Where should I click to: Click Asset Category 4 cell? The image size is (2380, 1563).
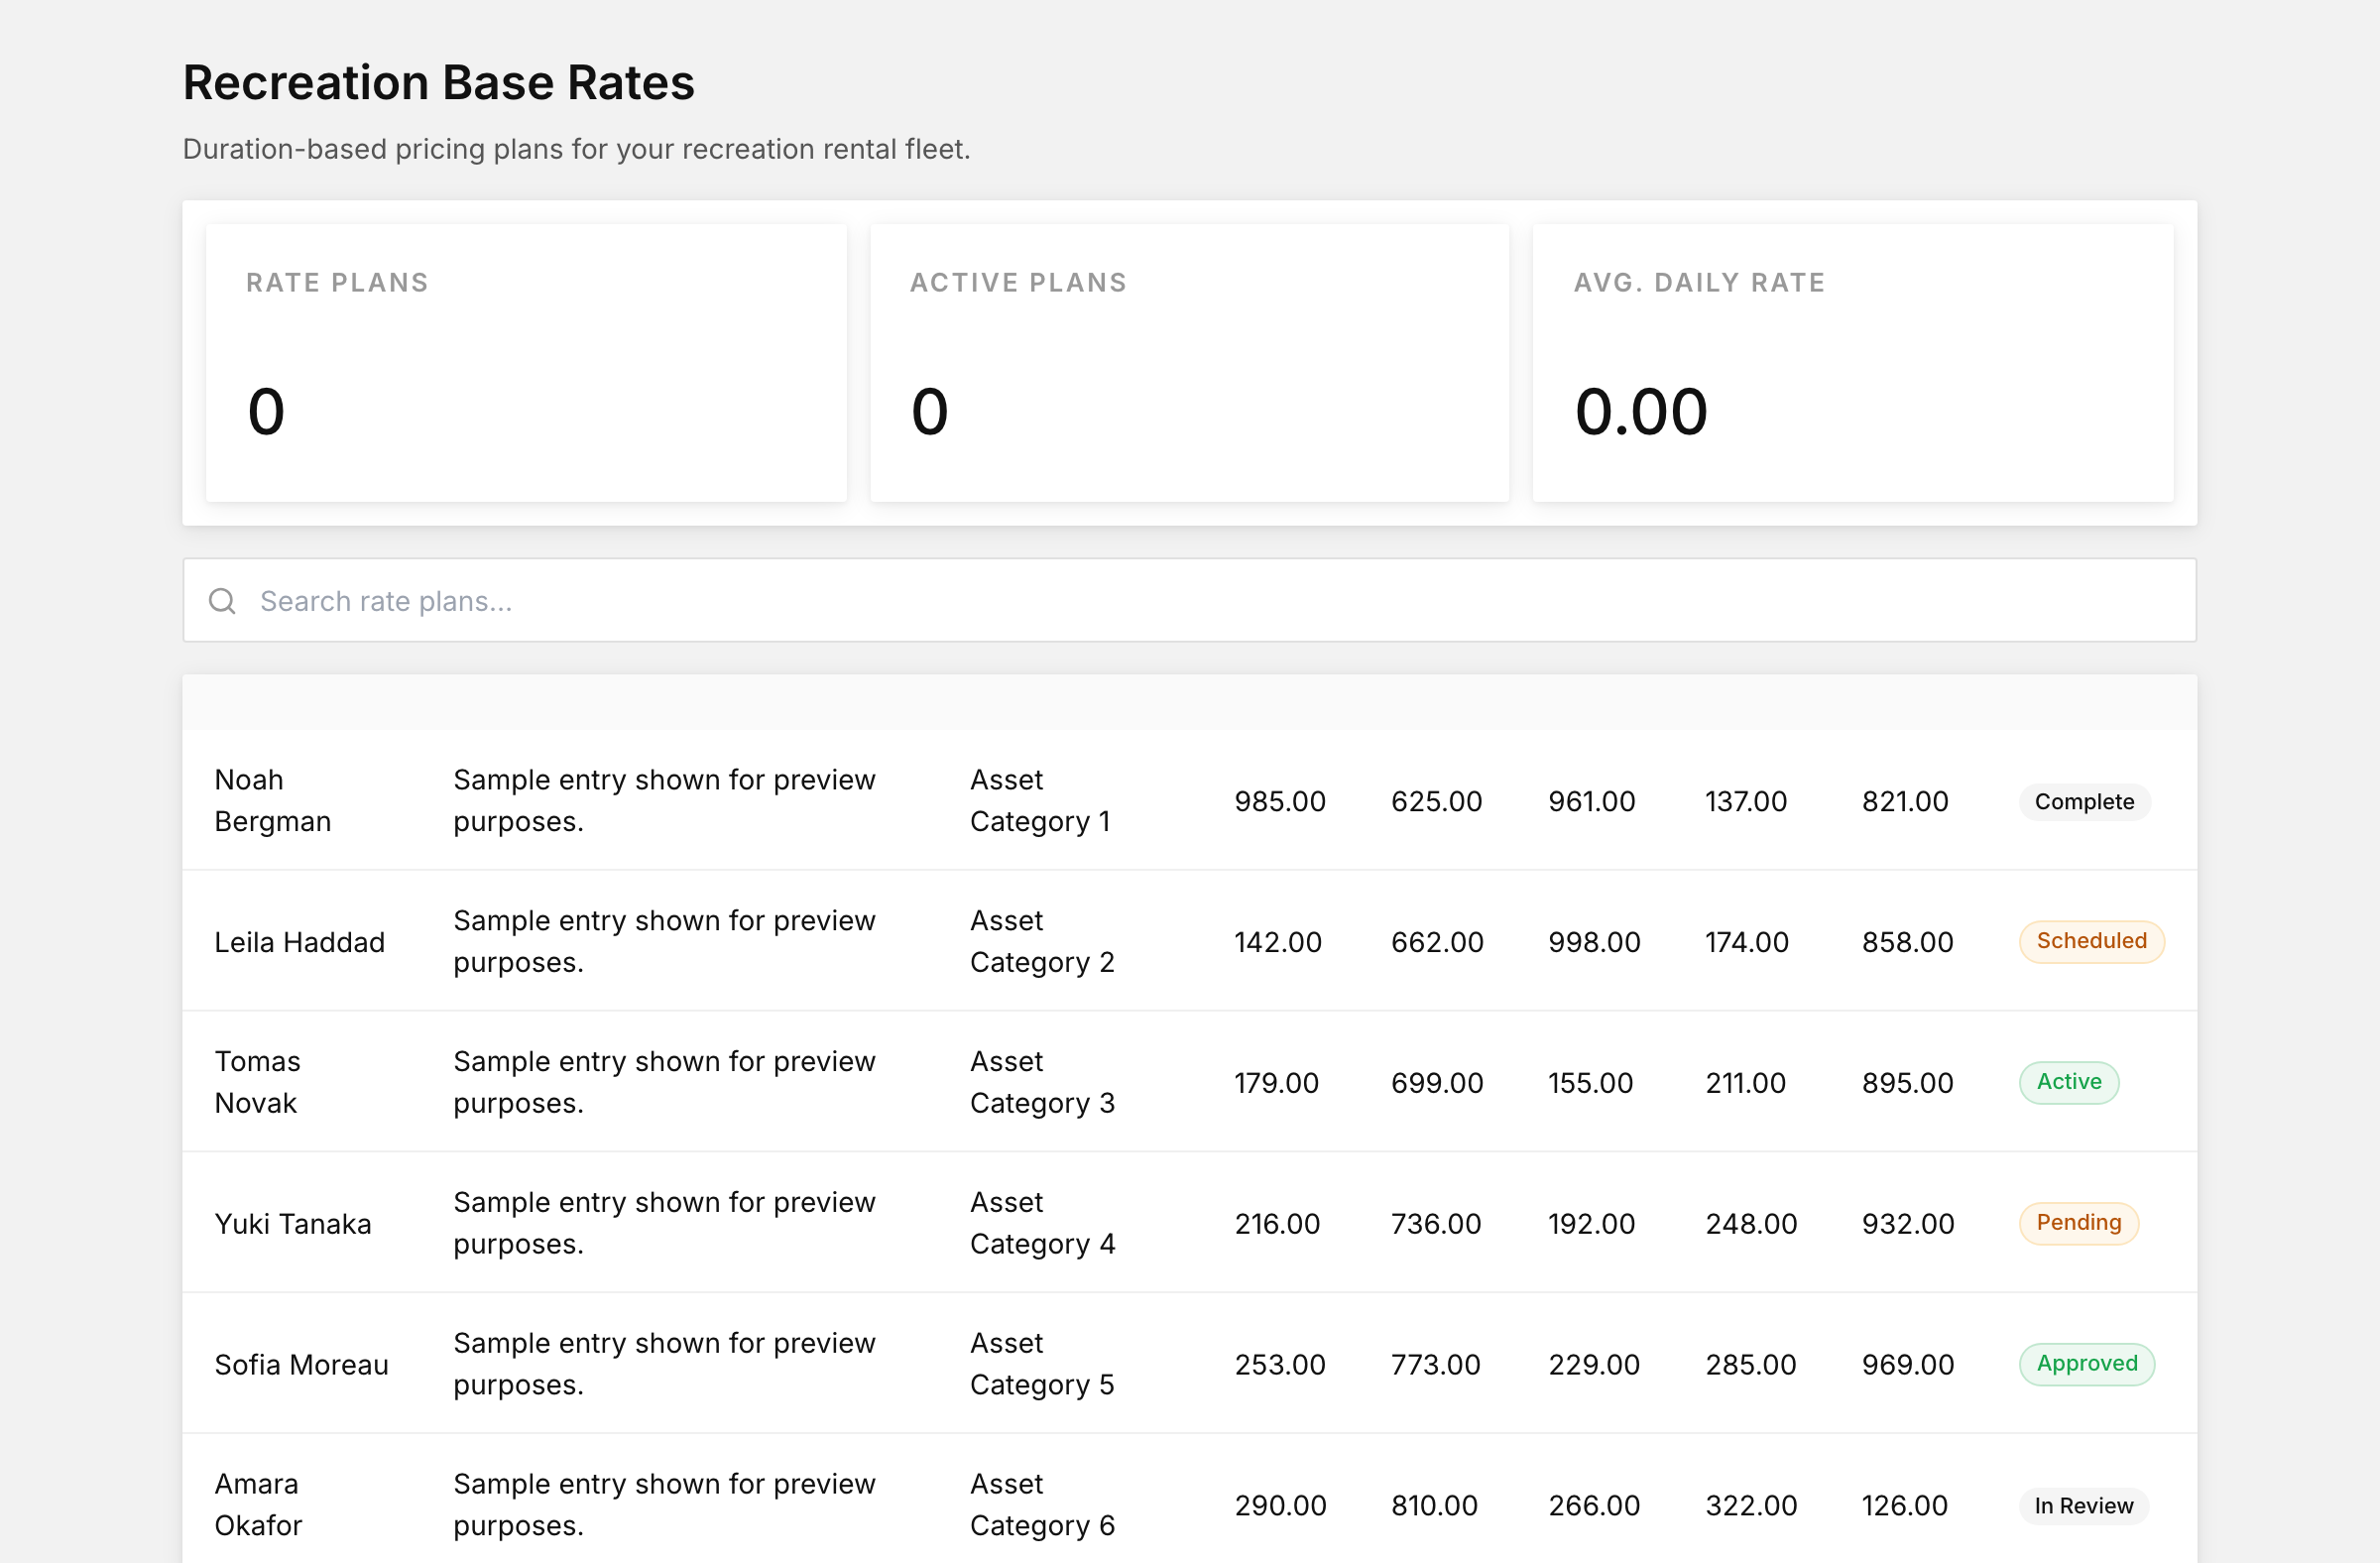click(x=1042, y=1224)
